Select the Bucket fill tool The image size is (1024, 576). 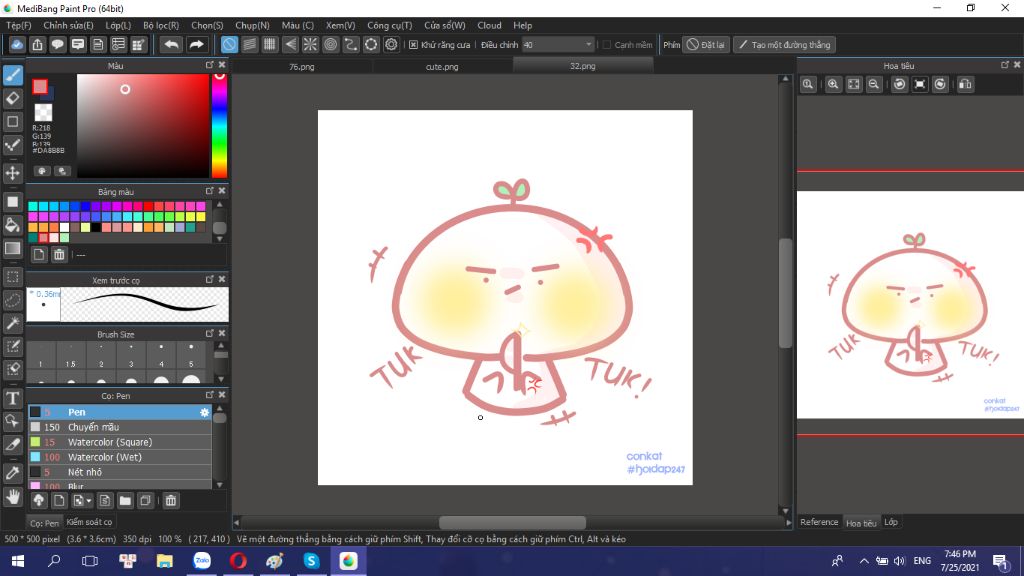(x=12, y=225)
